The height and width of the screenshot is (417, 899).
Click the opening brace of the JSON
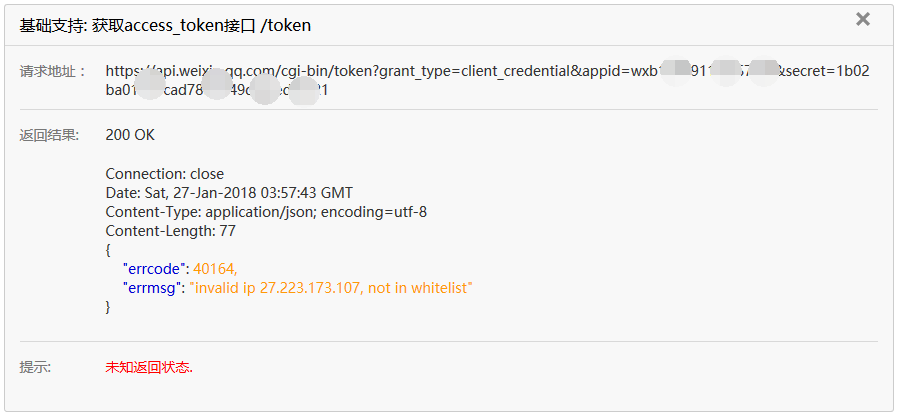[x=108, y=250]
